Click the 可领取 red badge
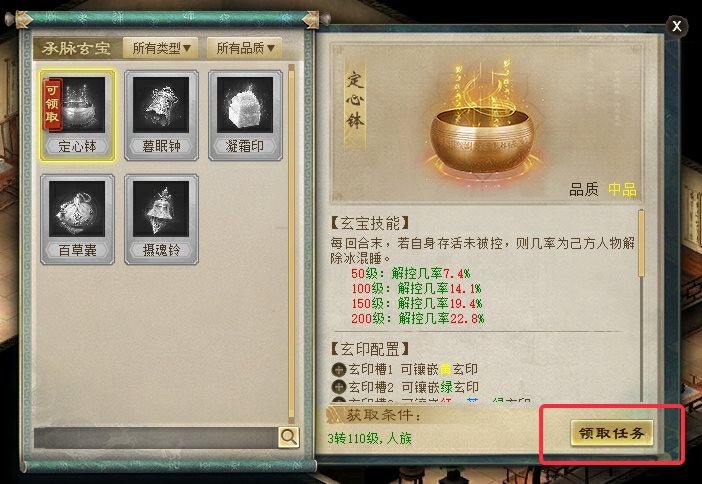The image size is (702, 484). tap(52, 104)
